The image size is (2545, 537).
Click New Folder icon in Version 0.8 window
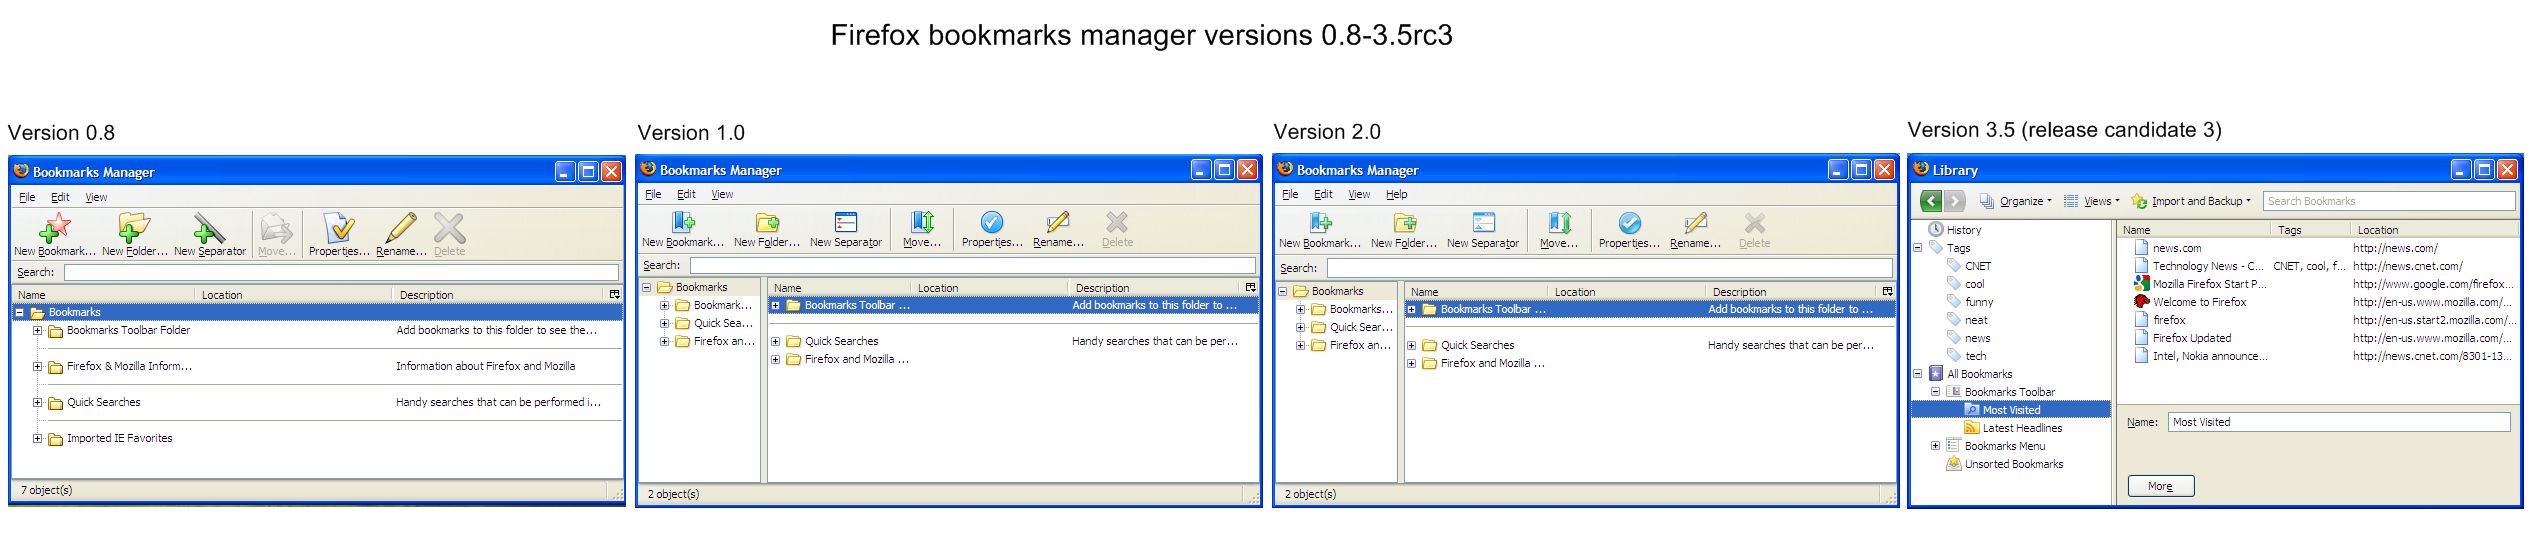(133, 228)
